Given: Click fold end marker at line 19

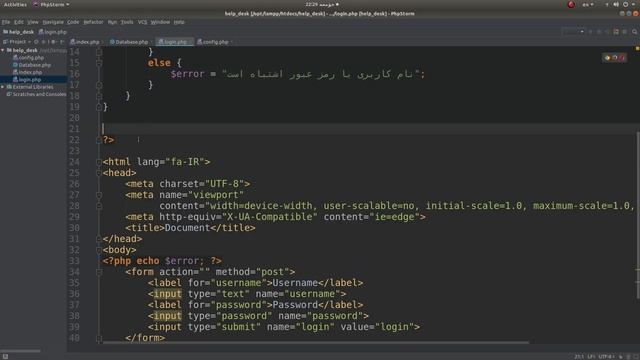Looking at the screenshot, I should pyautogui.click(x=99, y=107).
